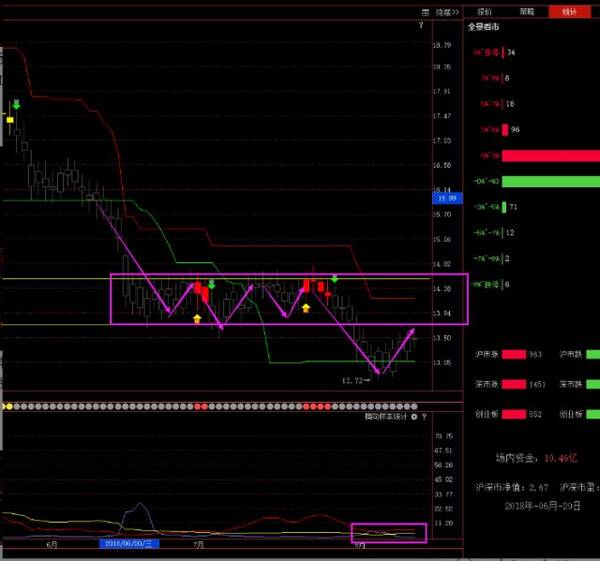Click the 隐藏>> button to collapse panel

(447, 13)
